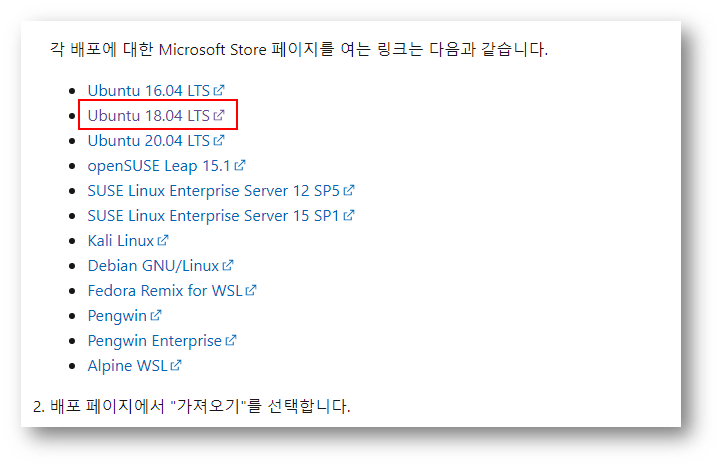Click external-link icon beside Ubuntu 18.04 LTS
The image size is (723, 469).
tap(219, 115)
